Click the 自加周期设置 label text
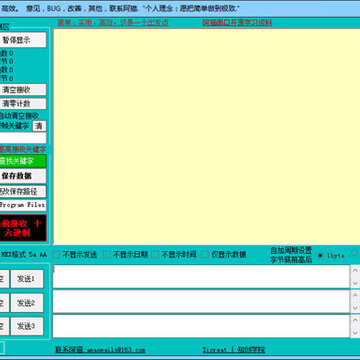The image size is (360, 360). coord(291,250)
